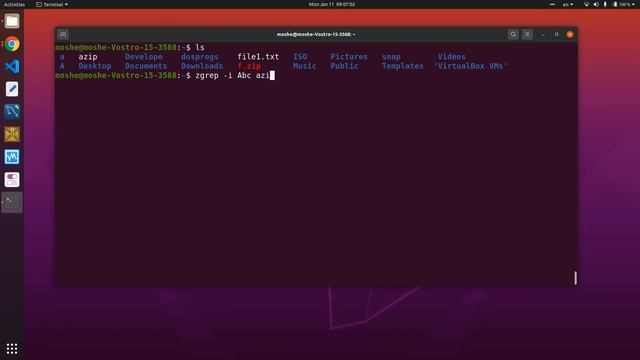Open the yellow box app in dock
This screenshot has height=360, width=640.
click(12, 134)
